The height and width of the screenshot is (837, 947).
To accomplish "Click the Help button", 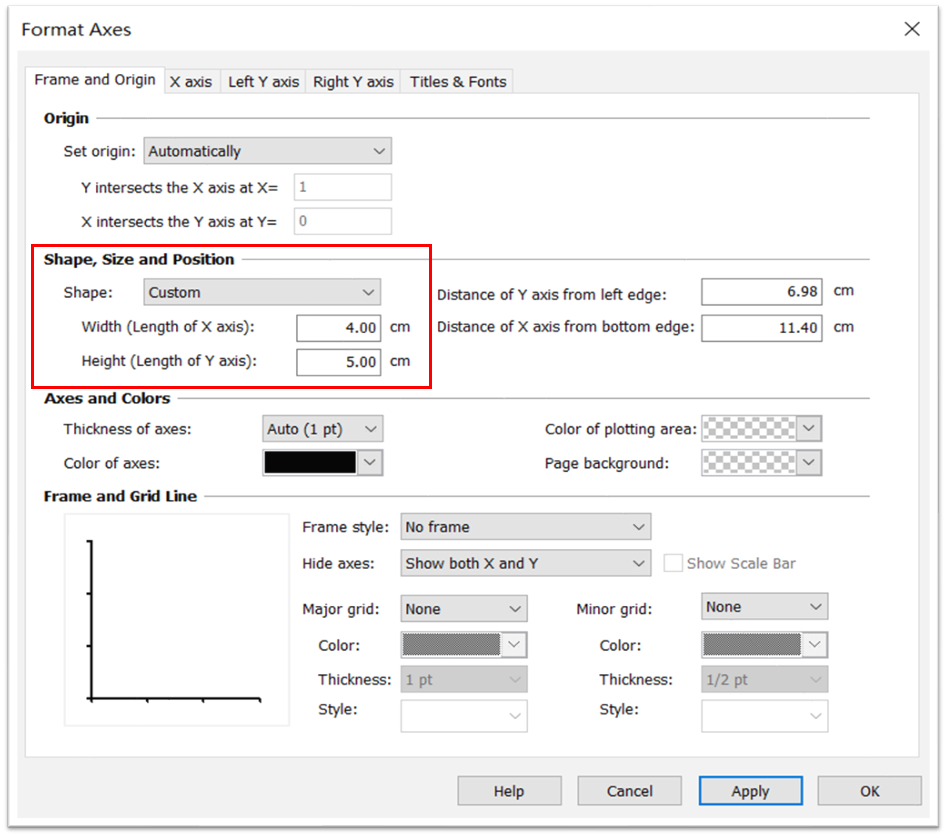I will point(509,791).
